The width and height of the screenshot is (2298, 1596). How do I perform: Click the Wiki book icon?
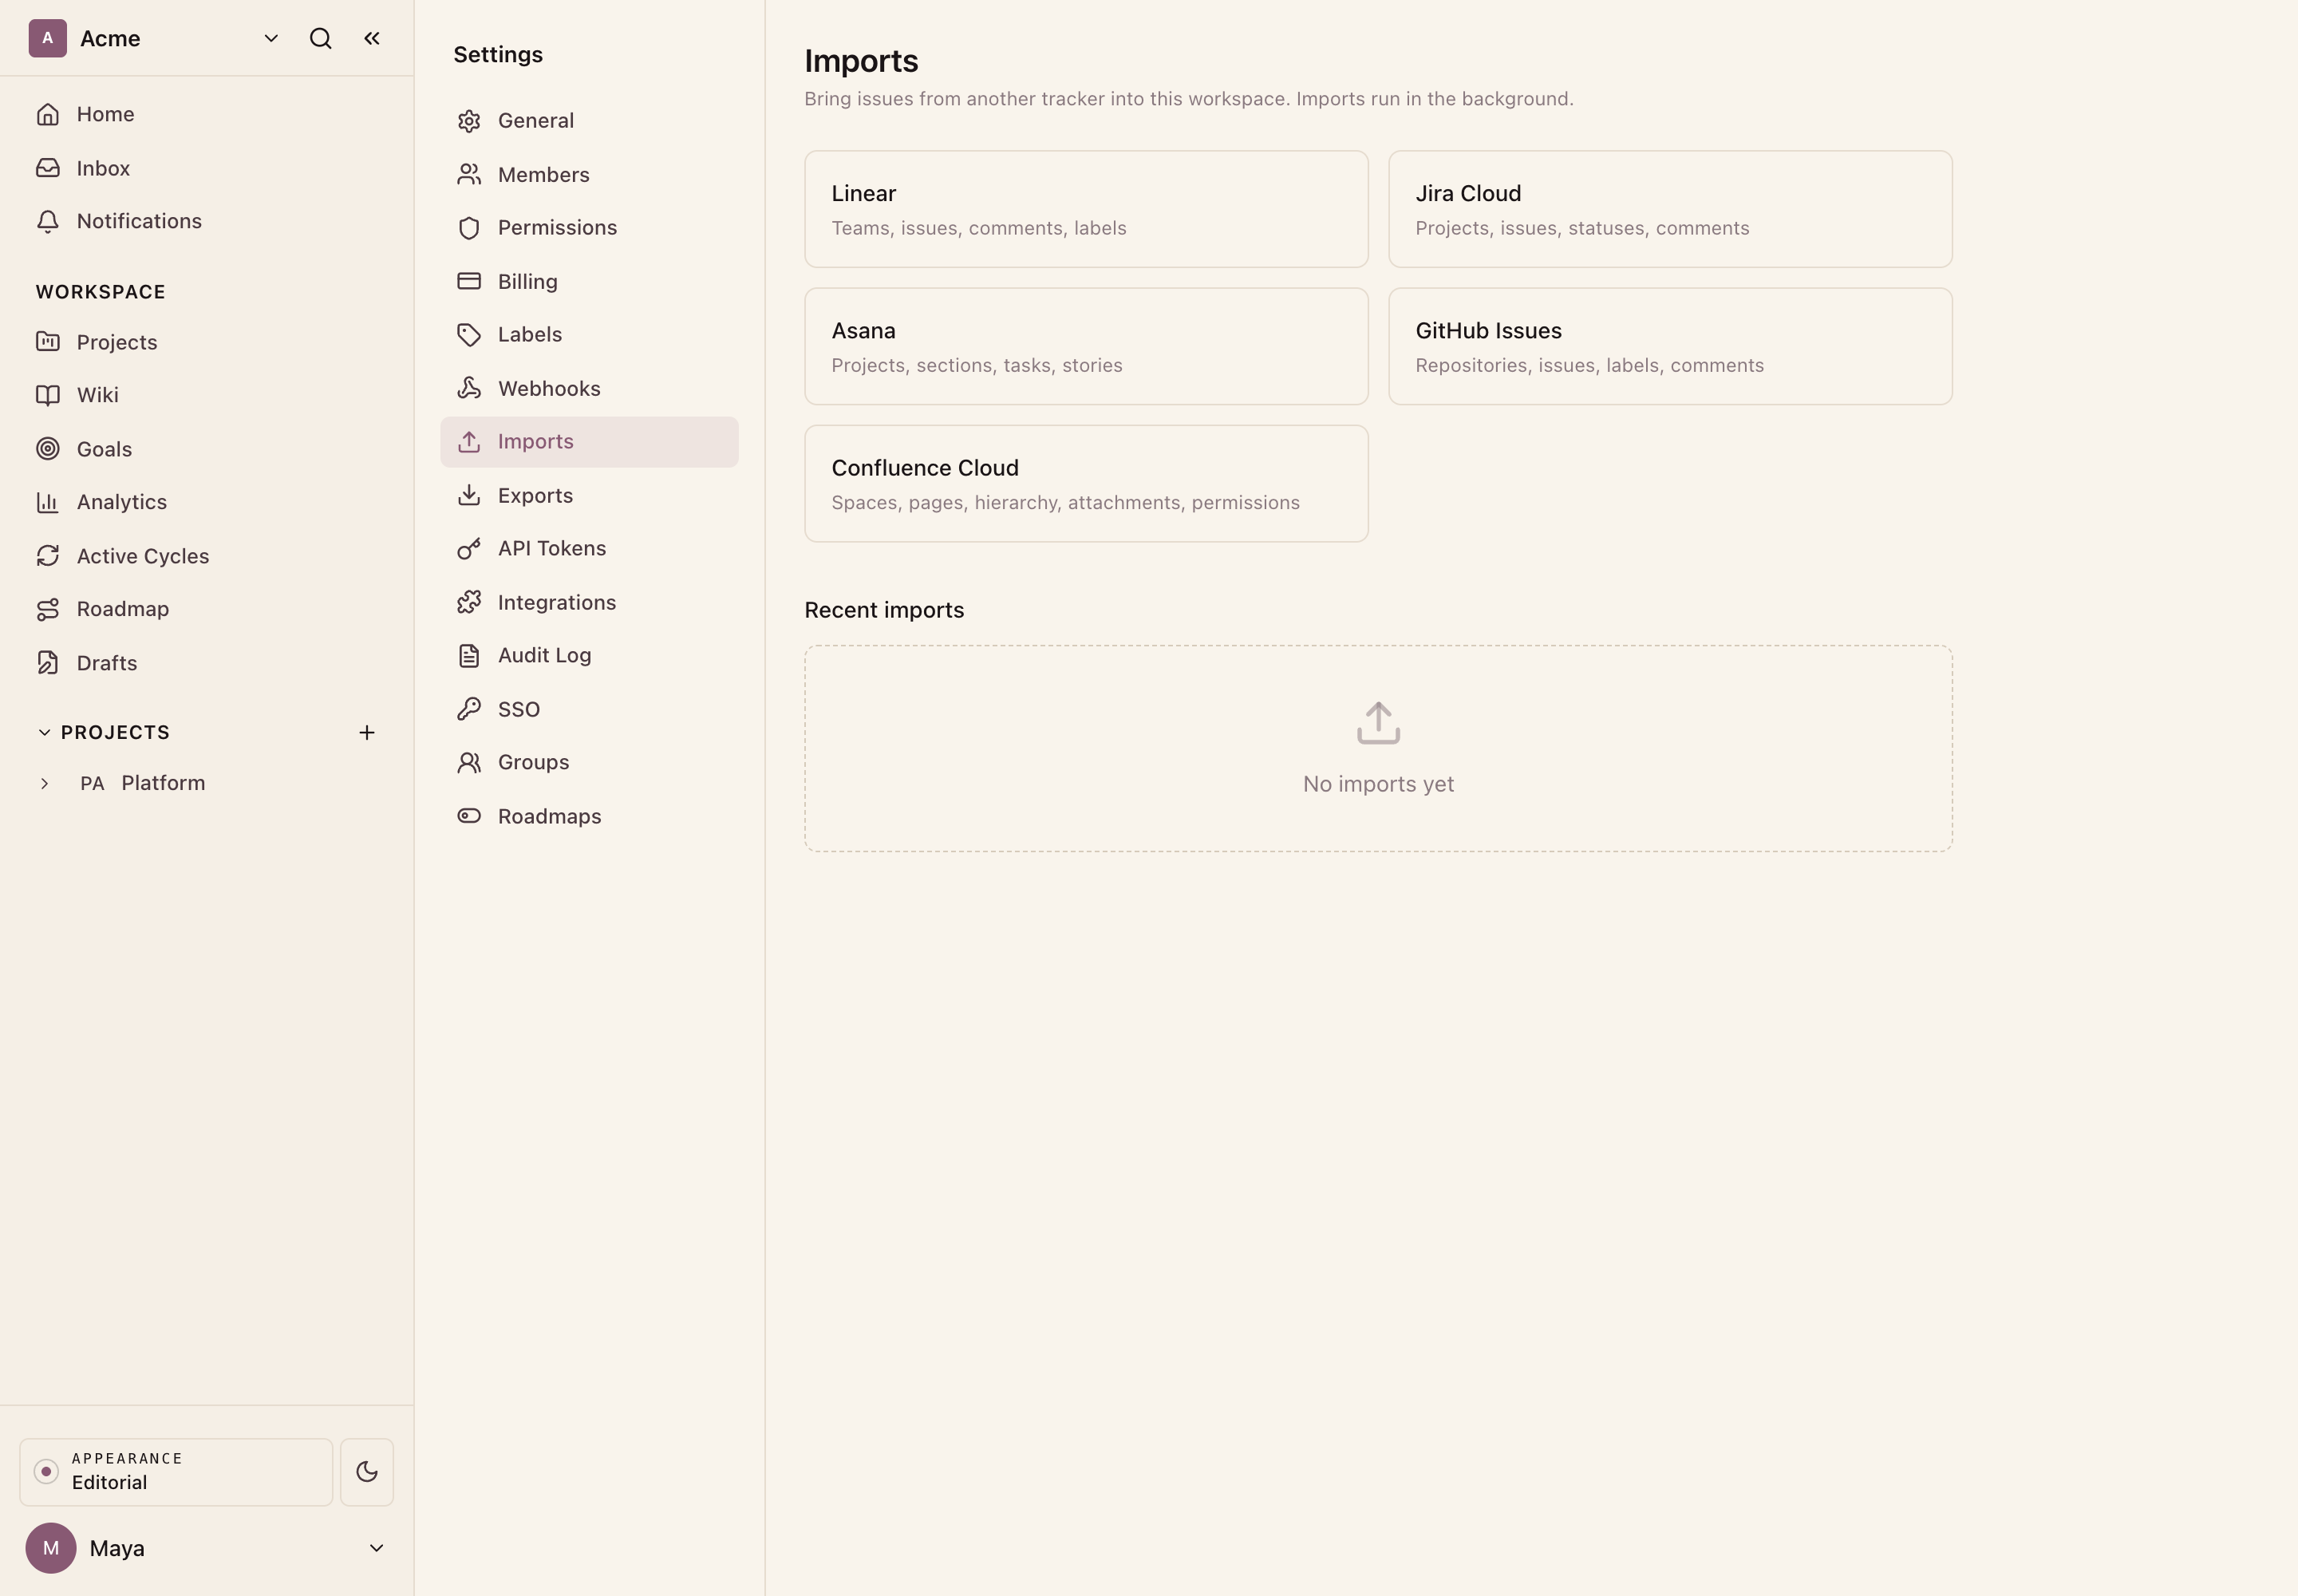point(48,395)
